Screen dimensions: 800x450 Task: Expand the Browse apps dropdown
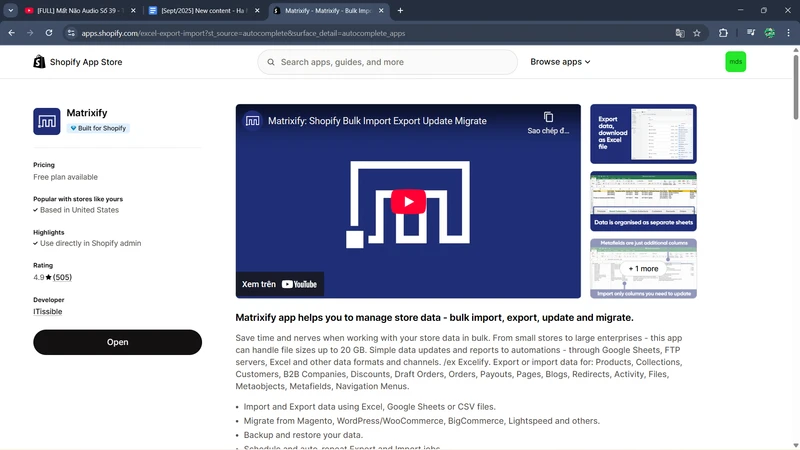click(x=560, y=62)
